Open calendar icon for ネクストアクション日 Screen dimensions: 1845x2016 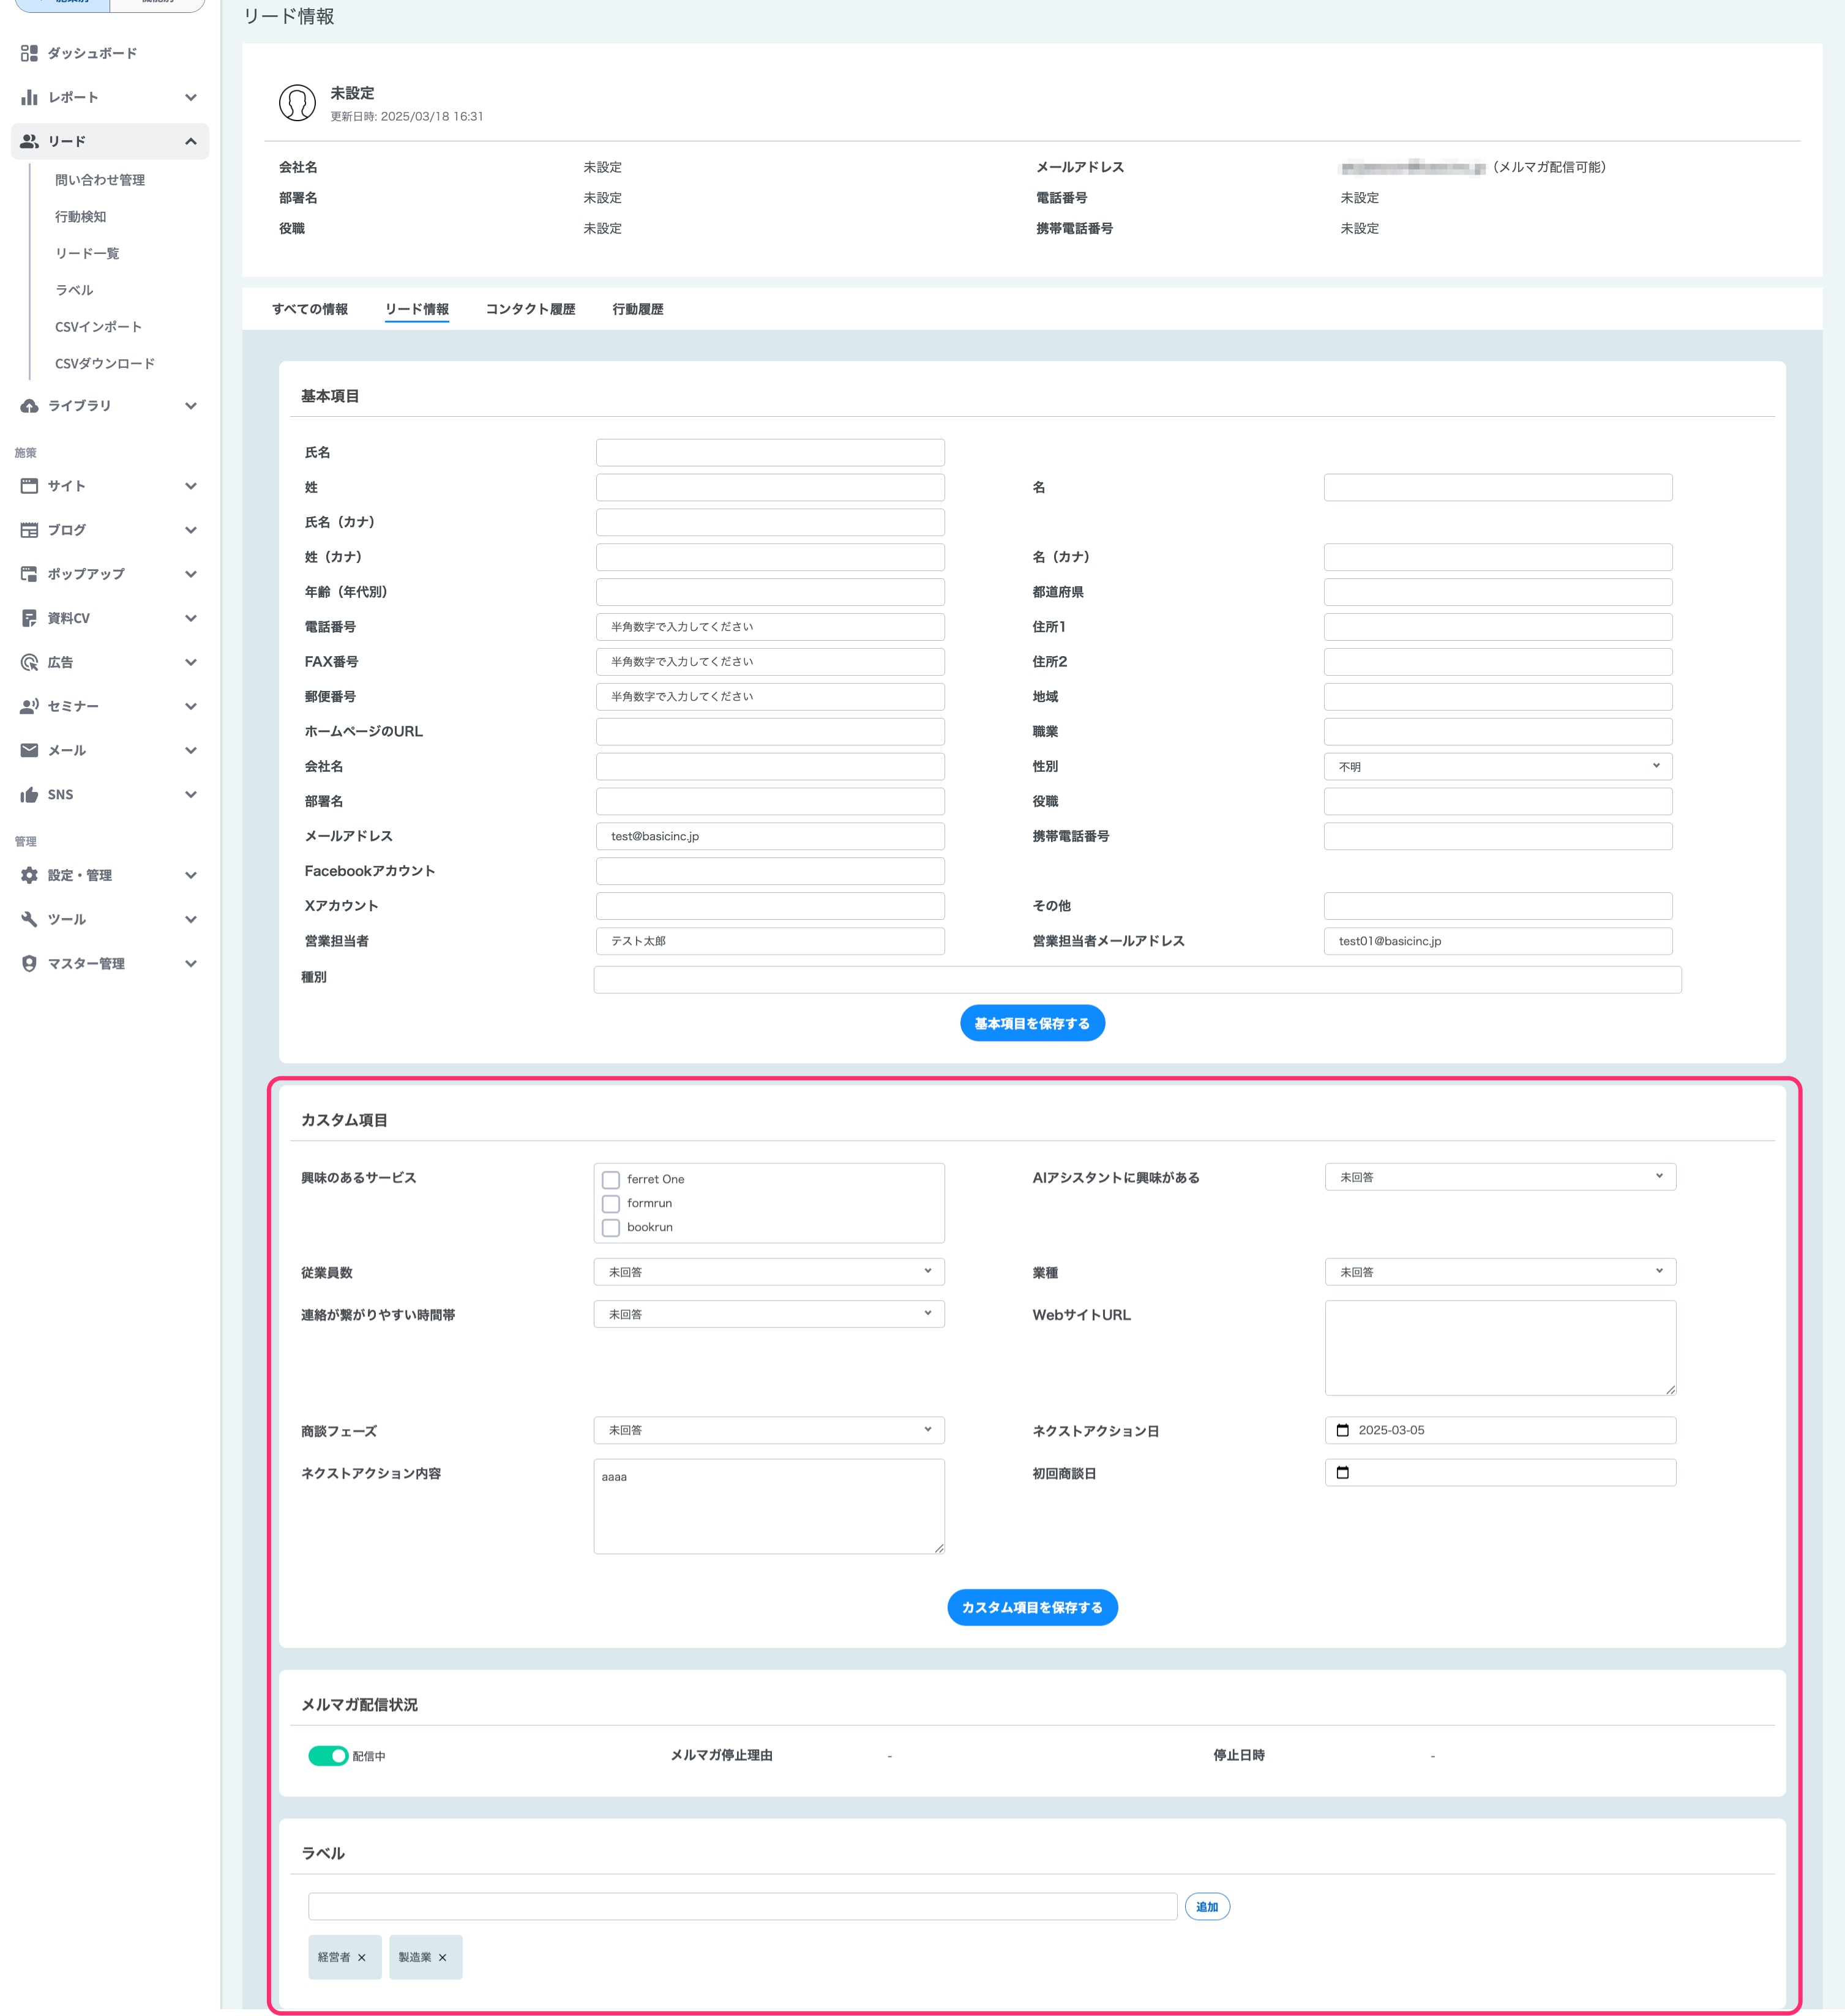point(1343,1430)
